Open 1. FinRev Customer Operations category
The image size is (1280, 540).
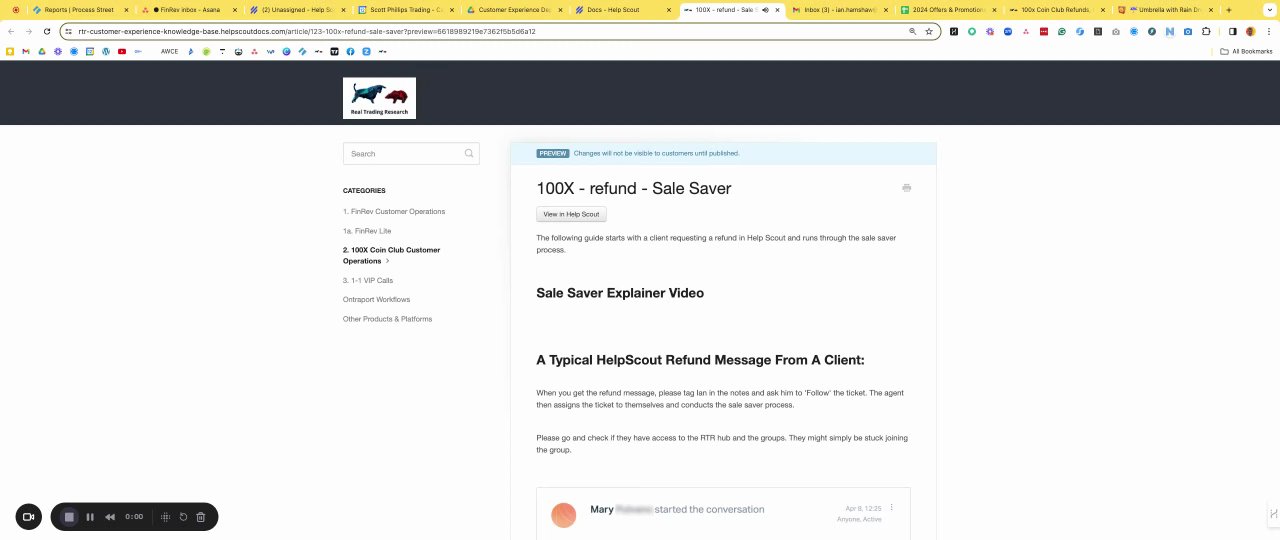(x=394, y=212)
